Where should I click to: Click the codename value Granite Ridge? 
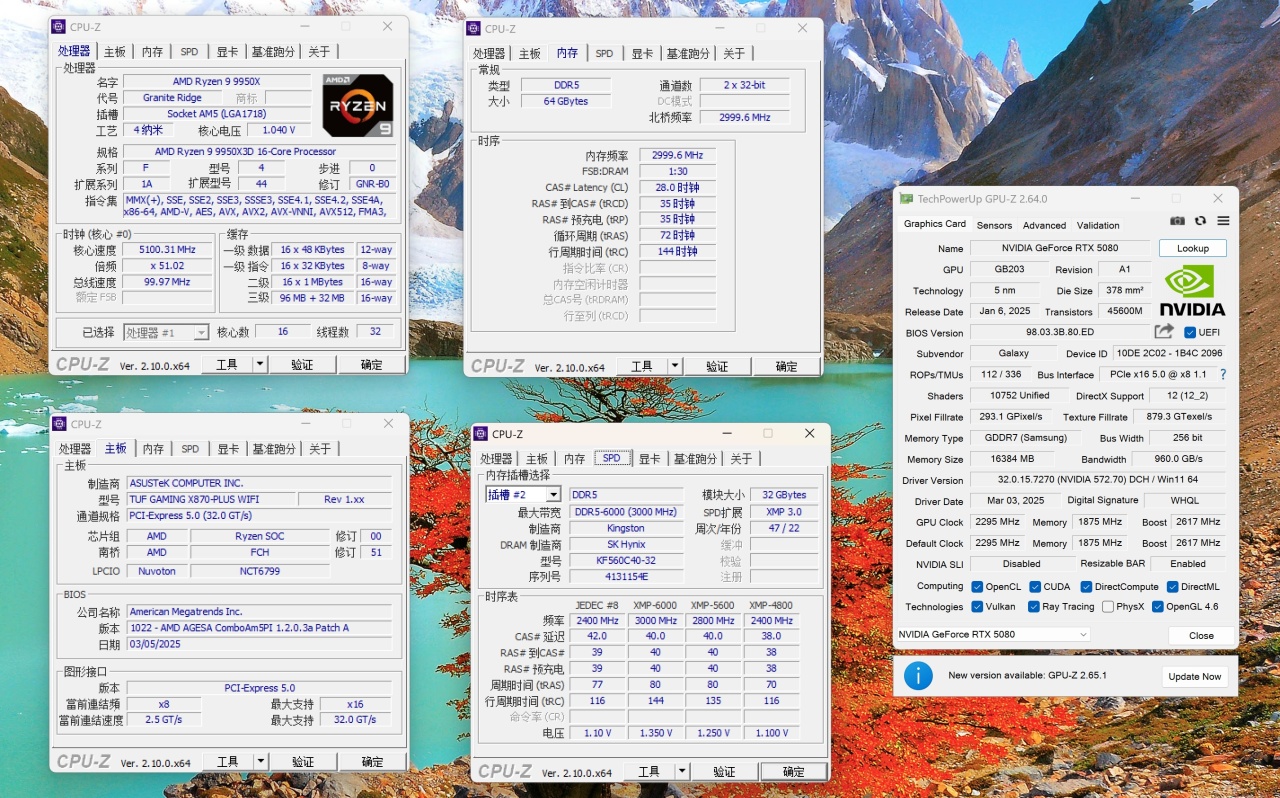pyautogui.click(x=172, y=98)
